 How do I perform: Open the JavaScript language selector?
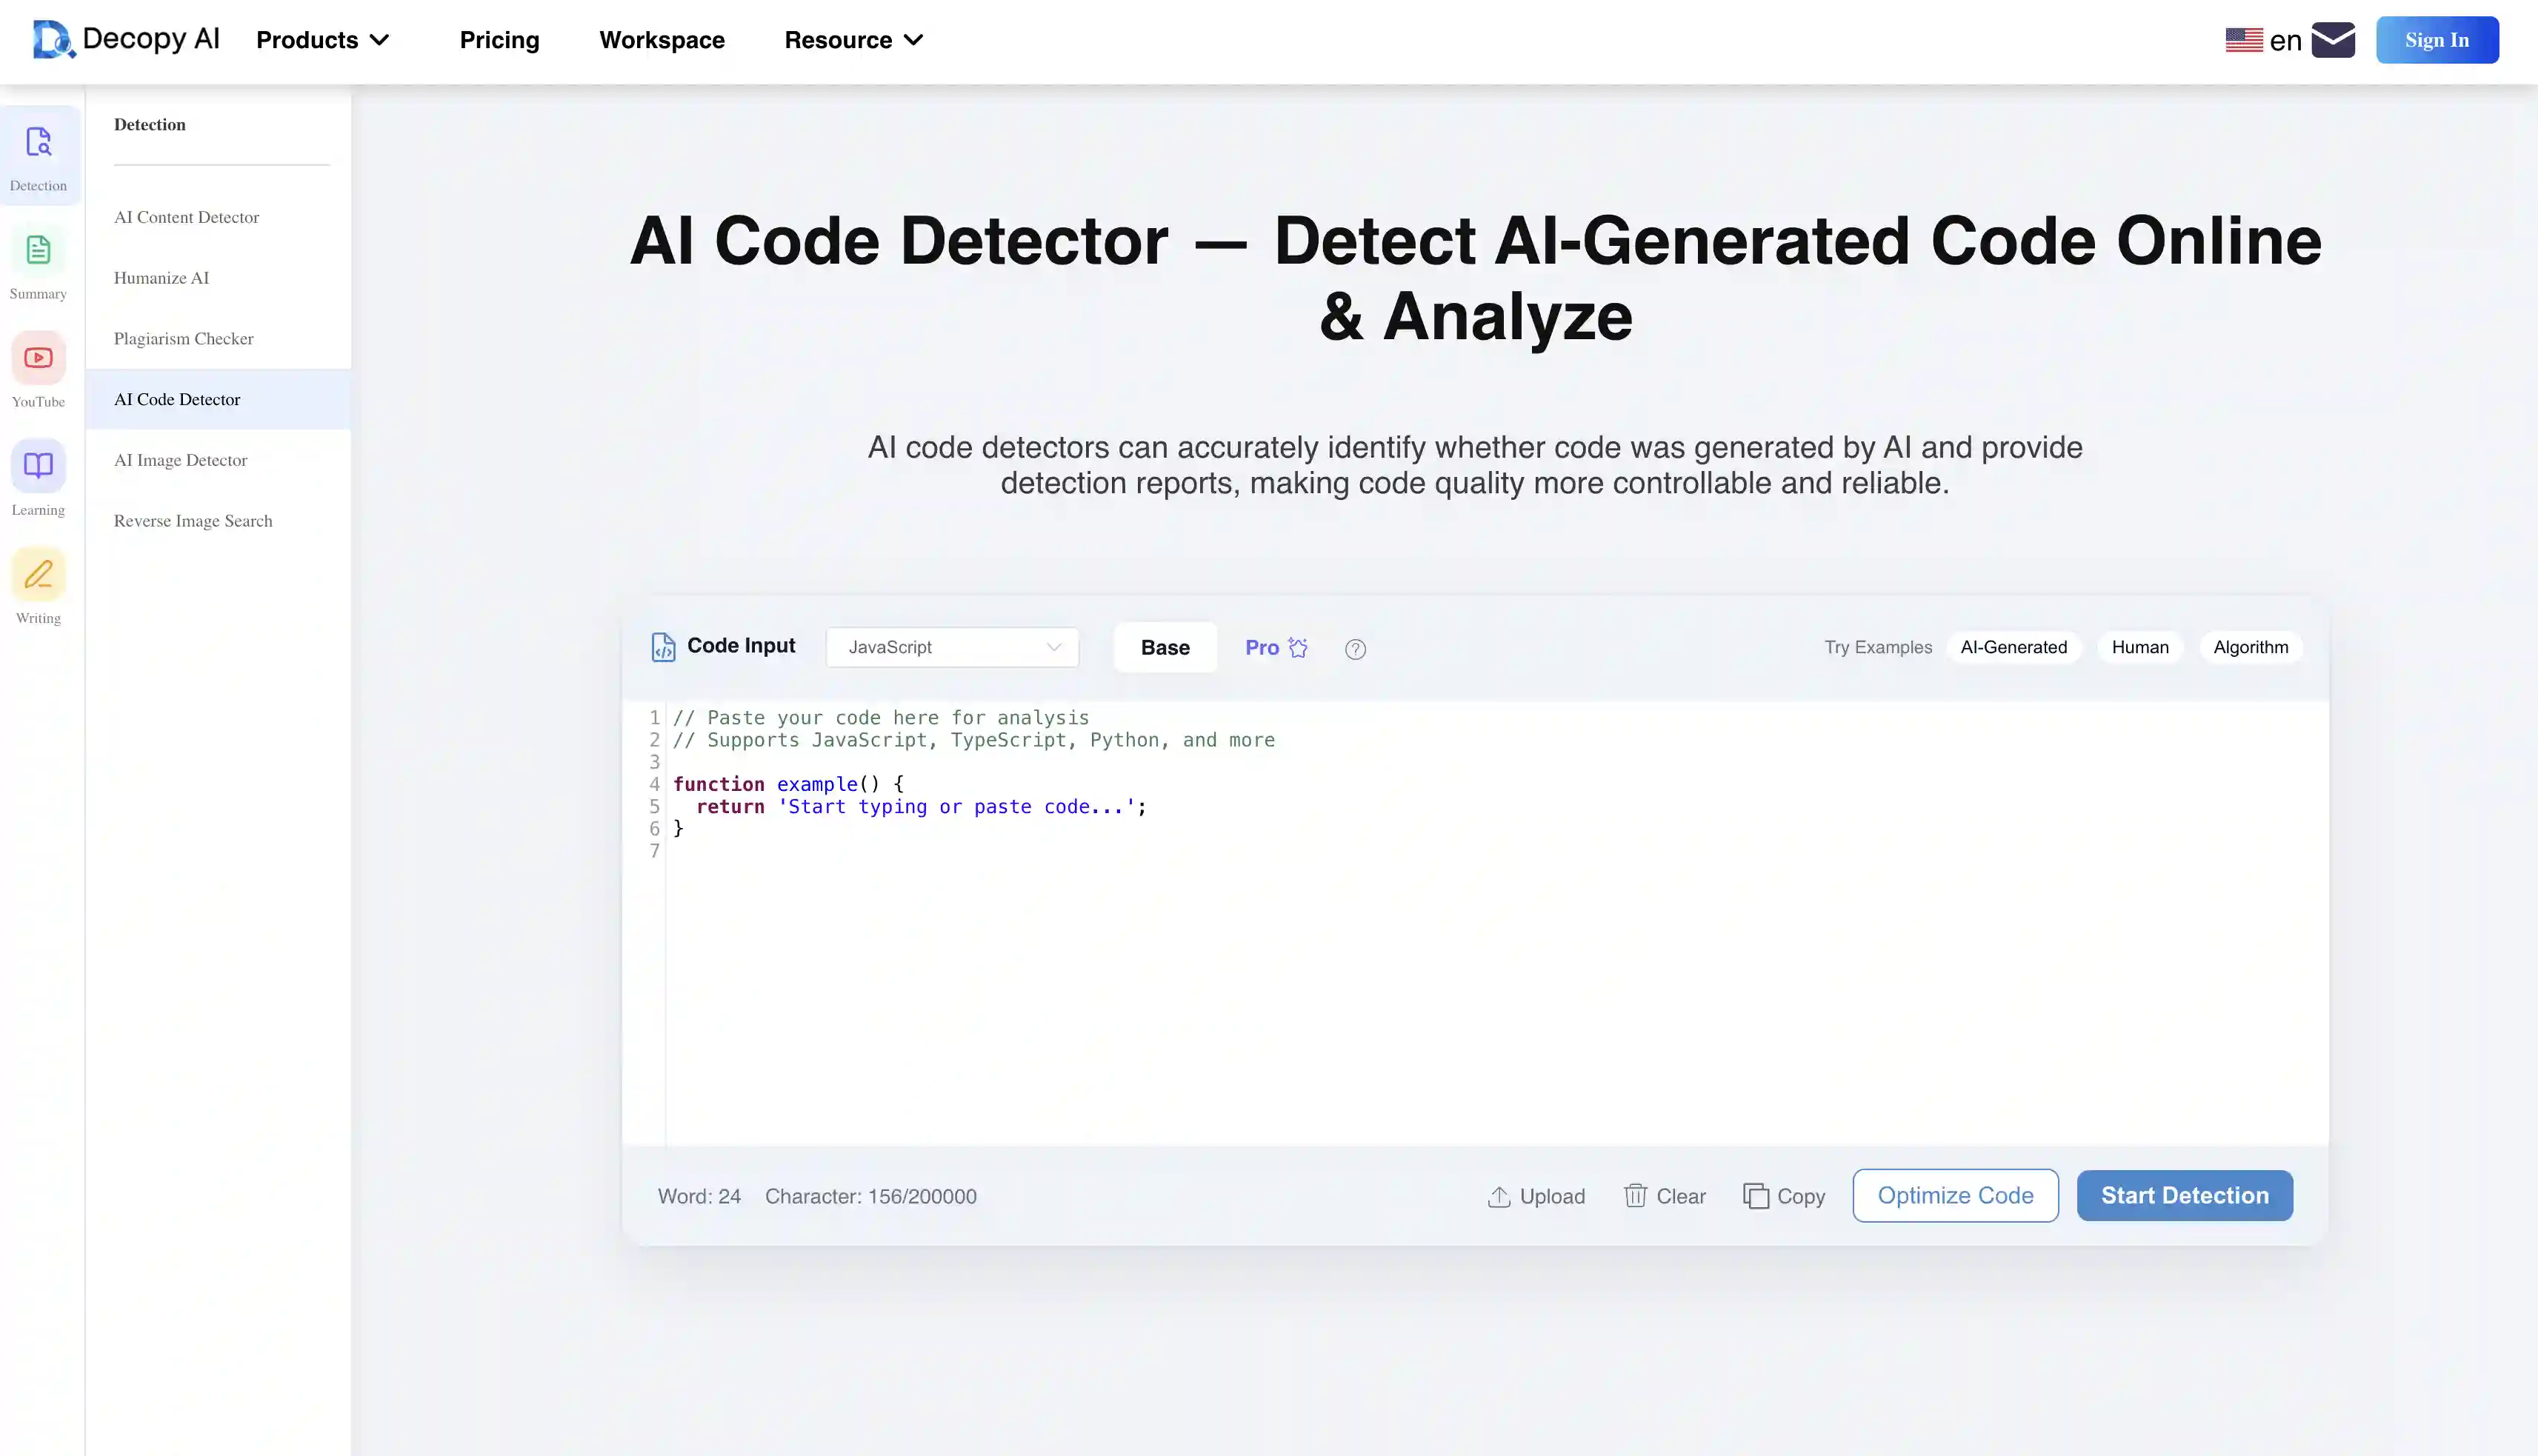pyautogui.click(x=951, y=647)
